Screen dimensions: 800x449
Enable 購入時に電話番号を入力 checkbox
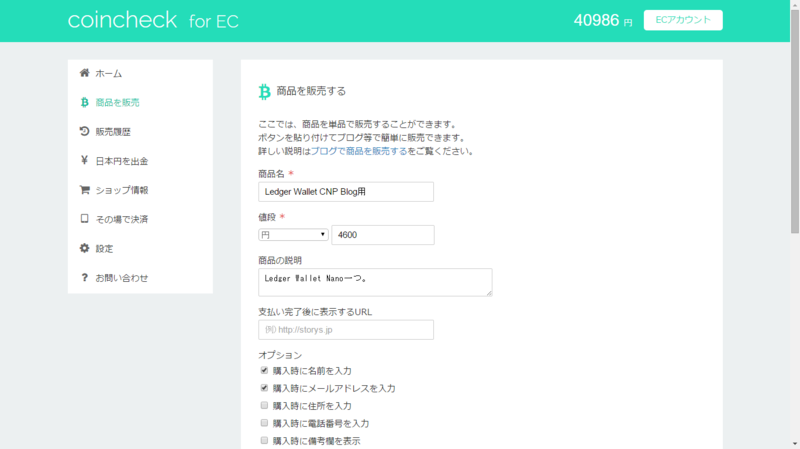point(264,422)
